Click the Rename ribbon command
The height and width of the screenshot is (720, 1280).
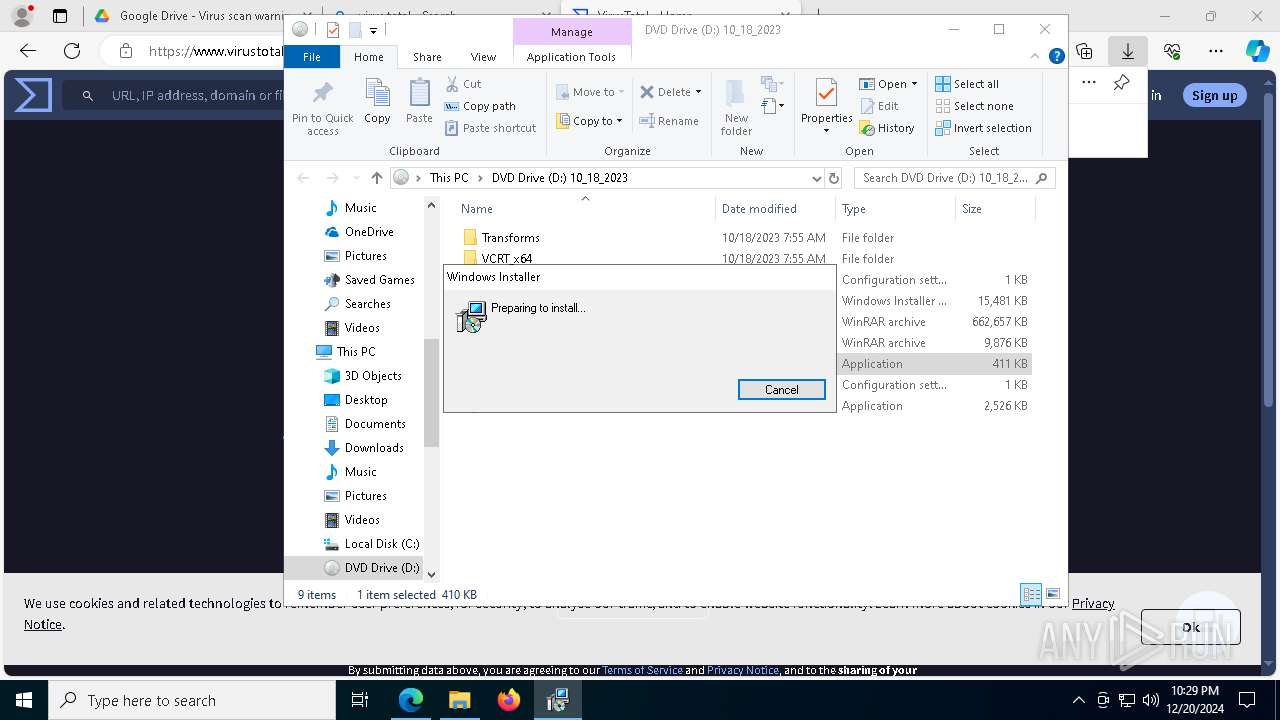[669, 121]
